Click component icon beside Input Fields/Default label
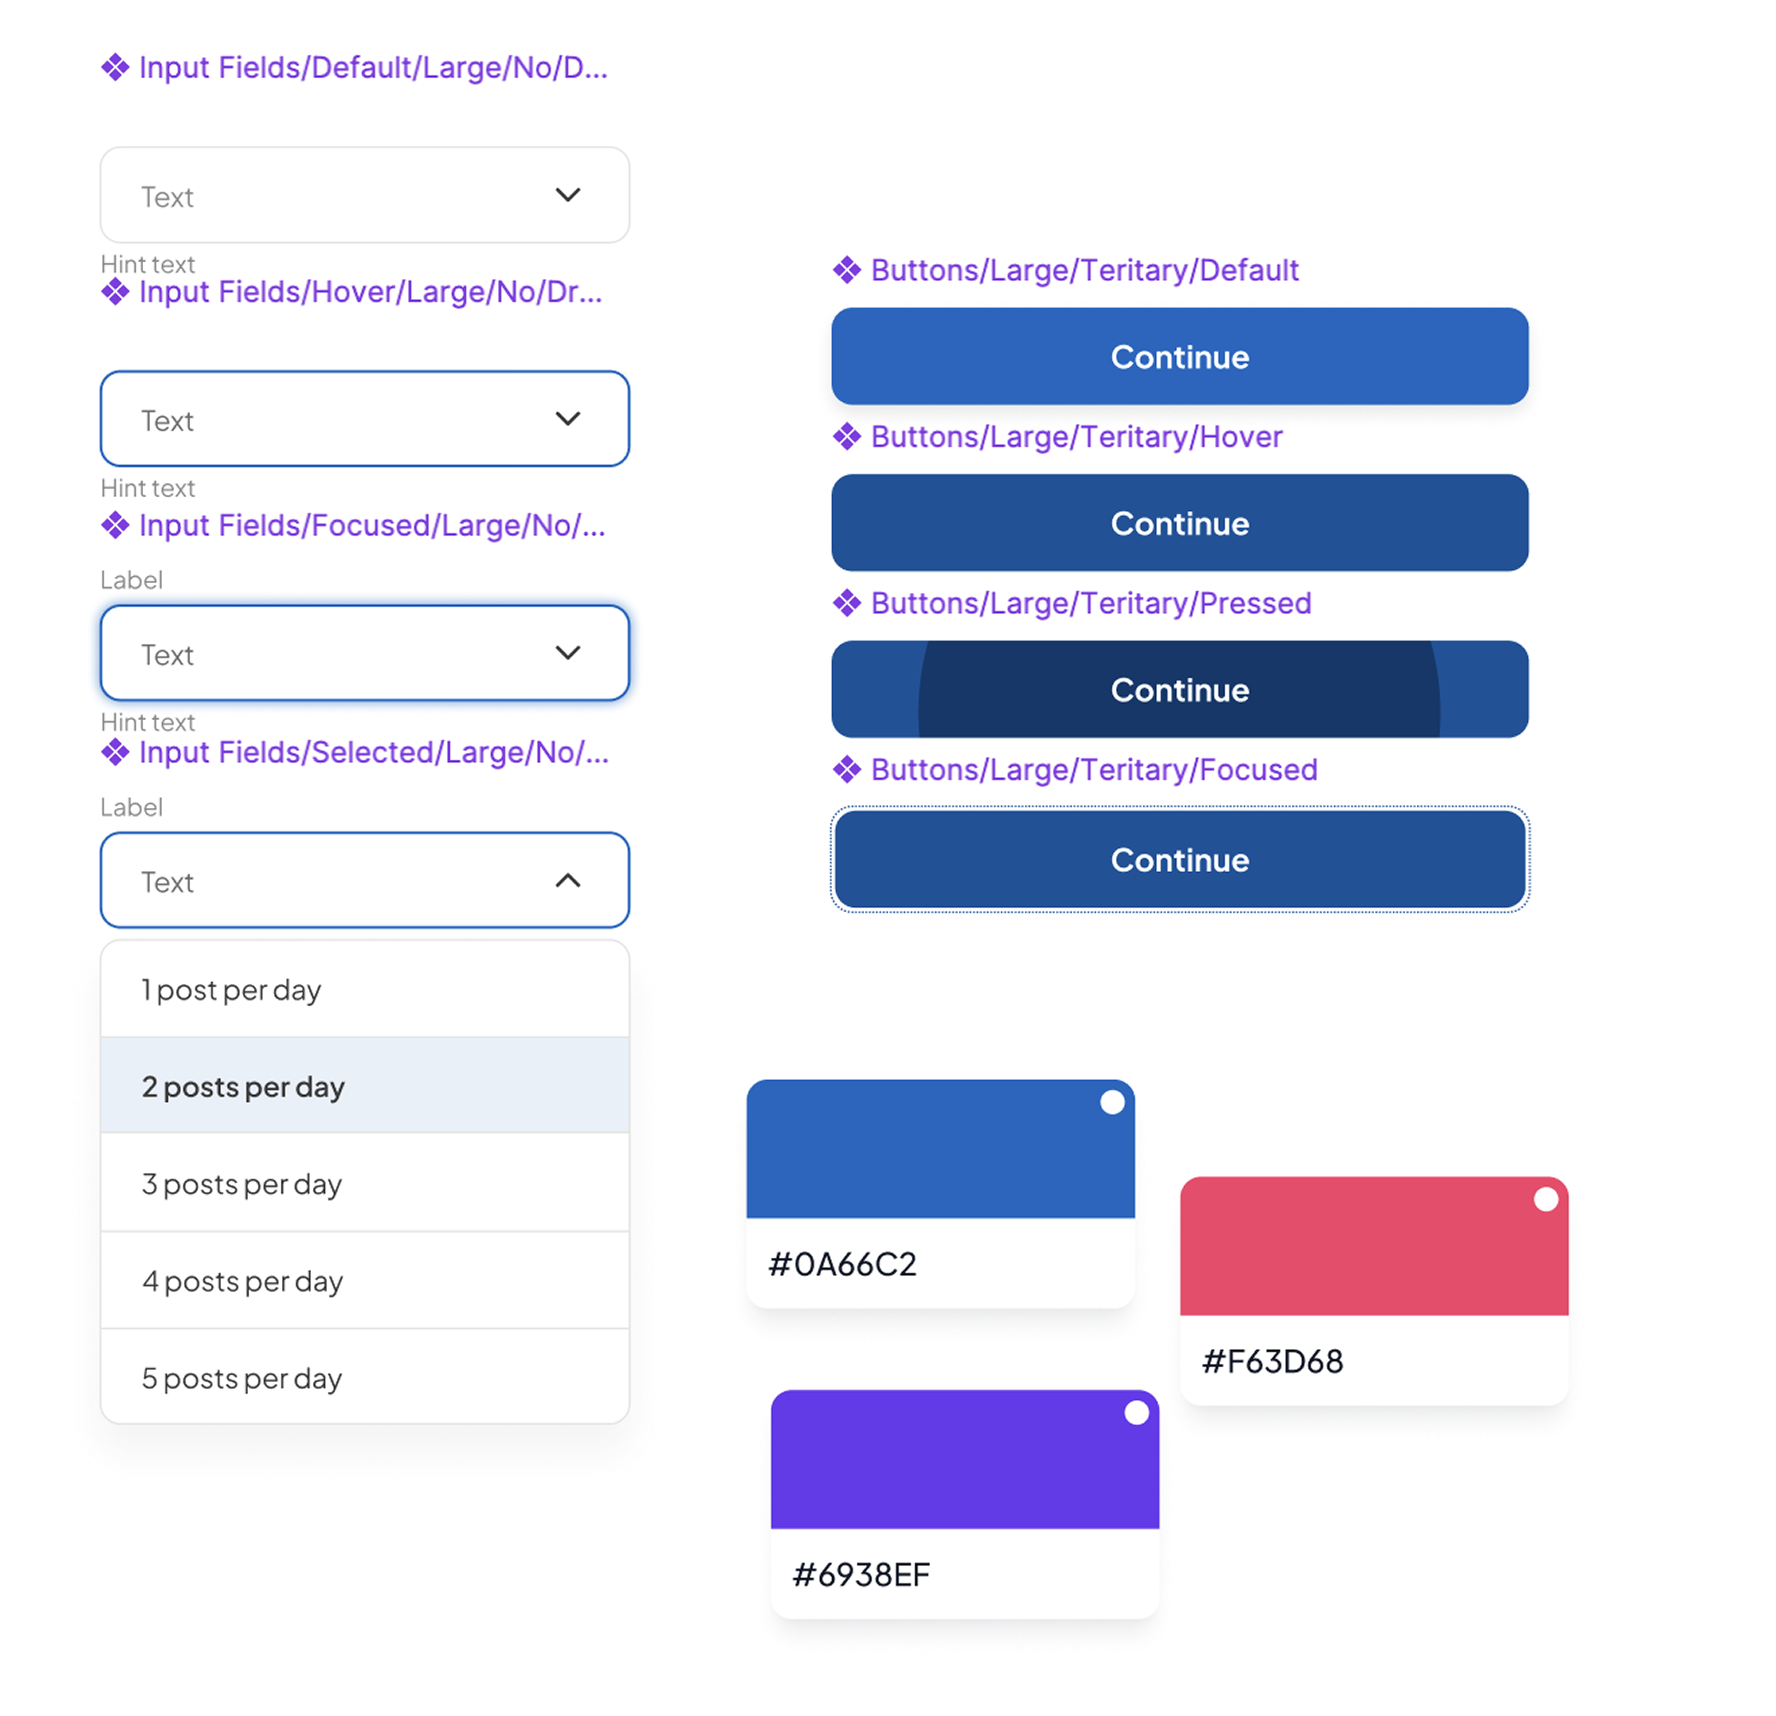This screenshot has width=1776, height=1716. pos(115,68)
